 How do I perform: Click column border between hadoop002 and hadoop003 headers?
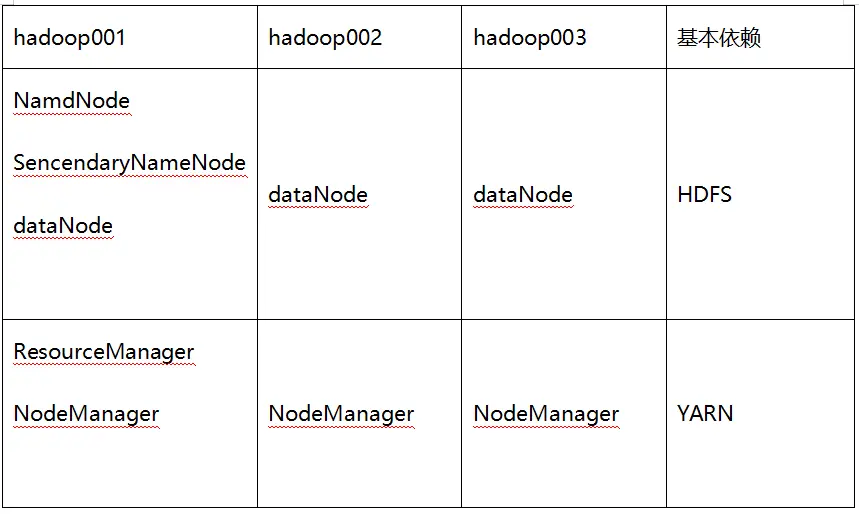click(461, 38)
